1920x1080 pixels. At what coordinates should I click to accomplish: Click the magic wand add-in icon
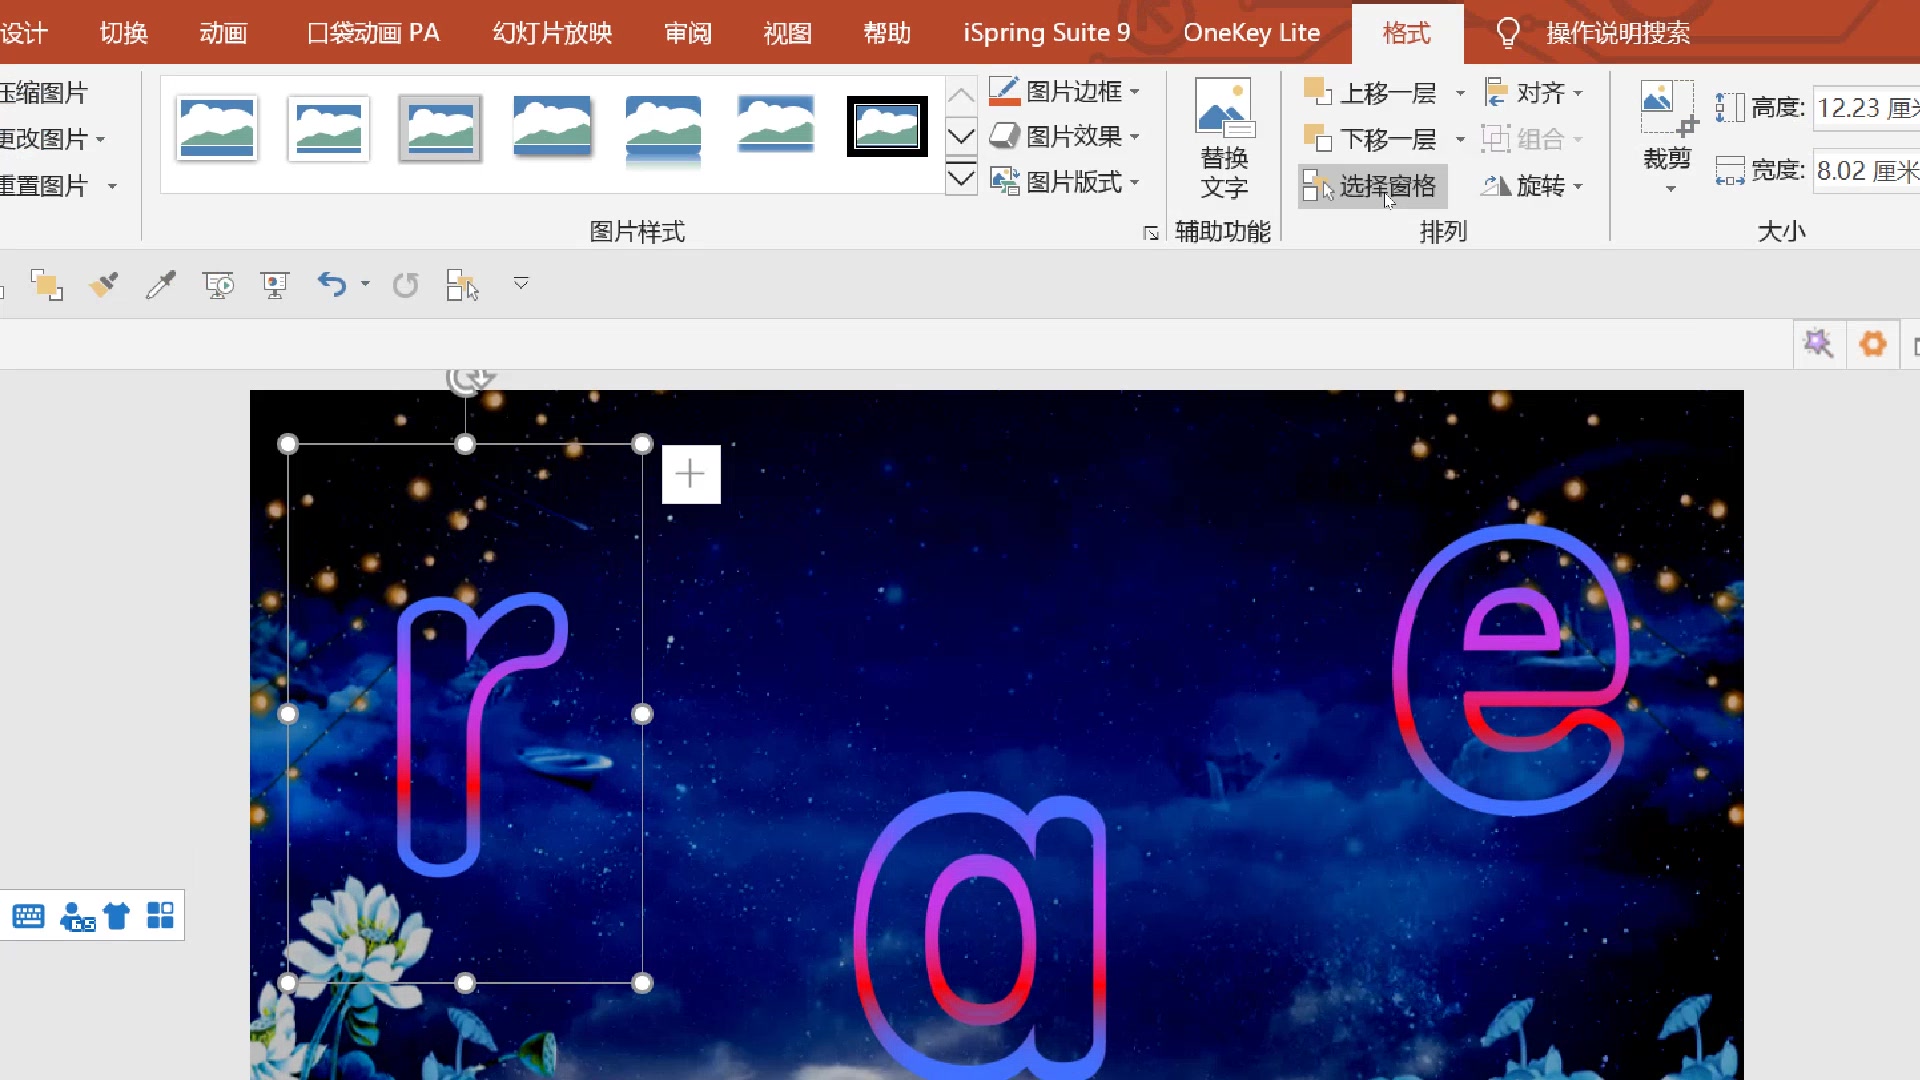1818,344
